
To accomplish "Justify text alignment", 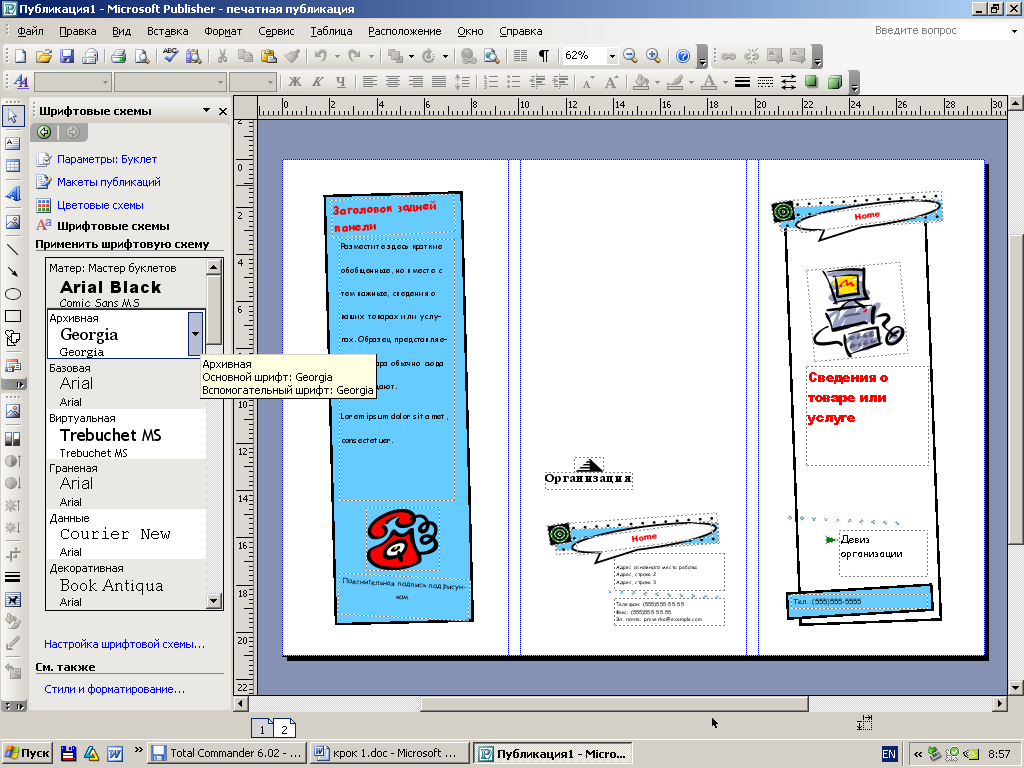I will (438, 82).
